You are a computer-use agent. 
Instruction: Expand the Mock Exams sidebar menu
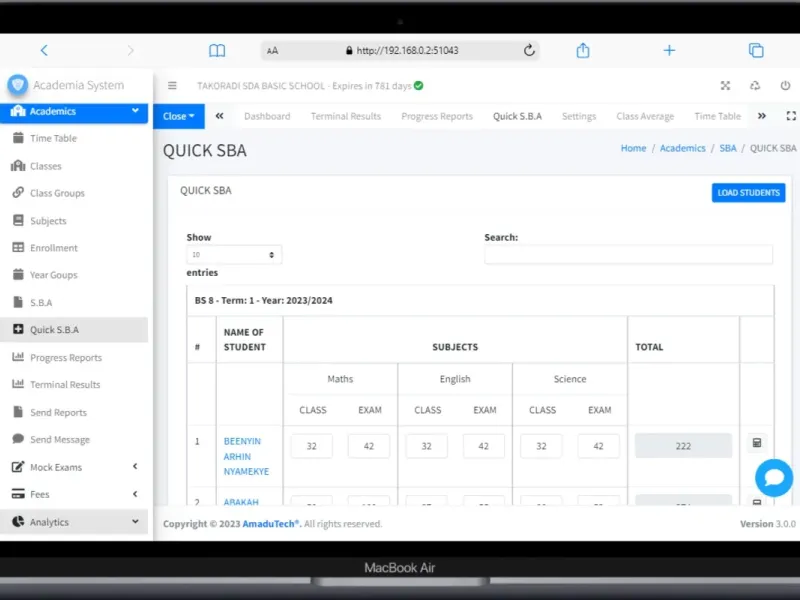(74, 467)
